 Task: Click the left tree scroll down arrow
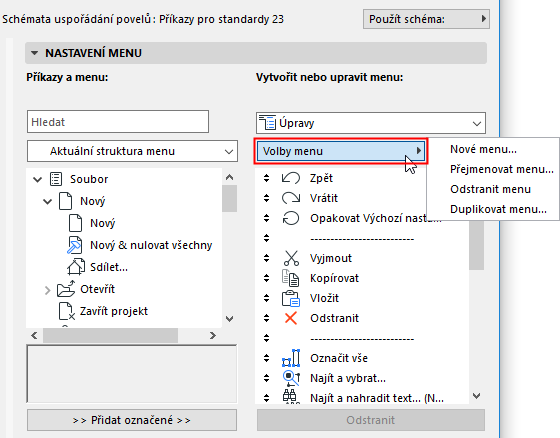[x=230, y=318]
